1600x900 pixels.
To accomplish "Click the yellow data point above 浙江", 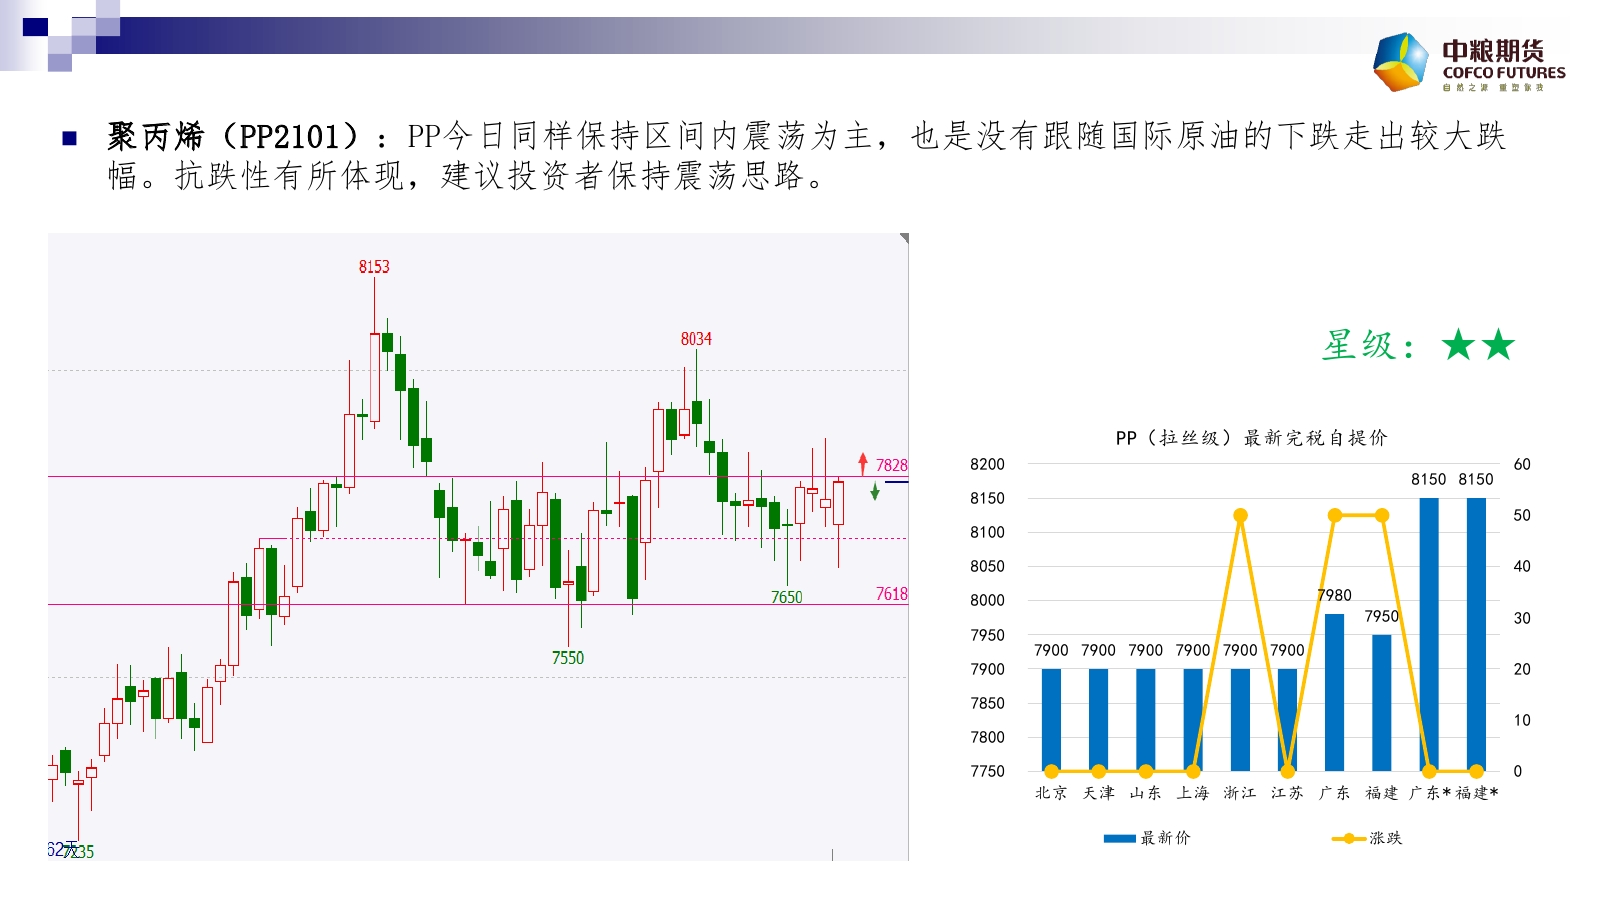I will 1240,516.
